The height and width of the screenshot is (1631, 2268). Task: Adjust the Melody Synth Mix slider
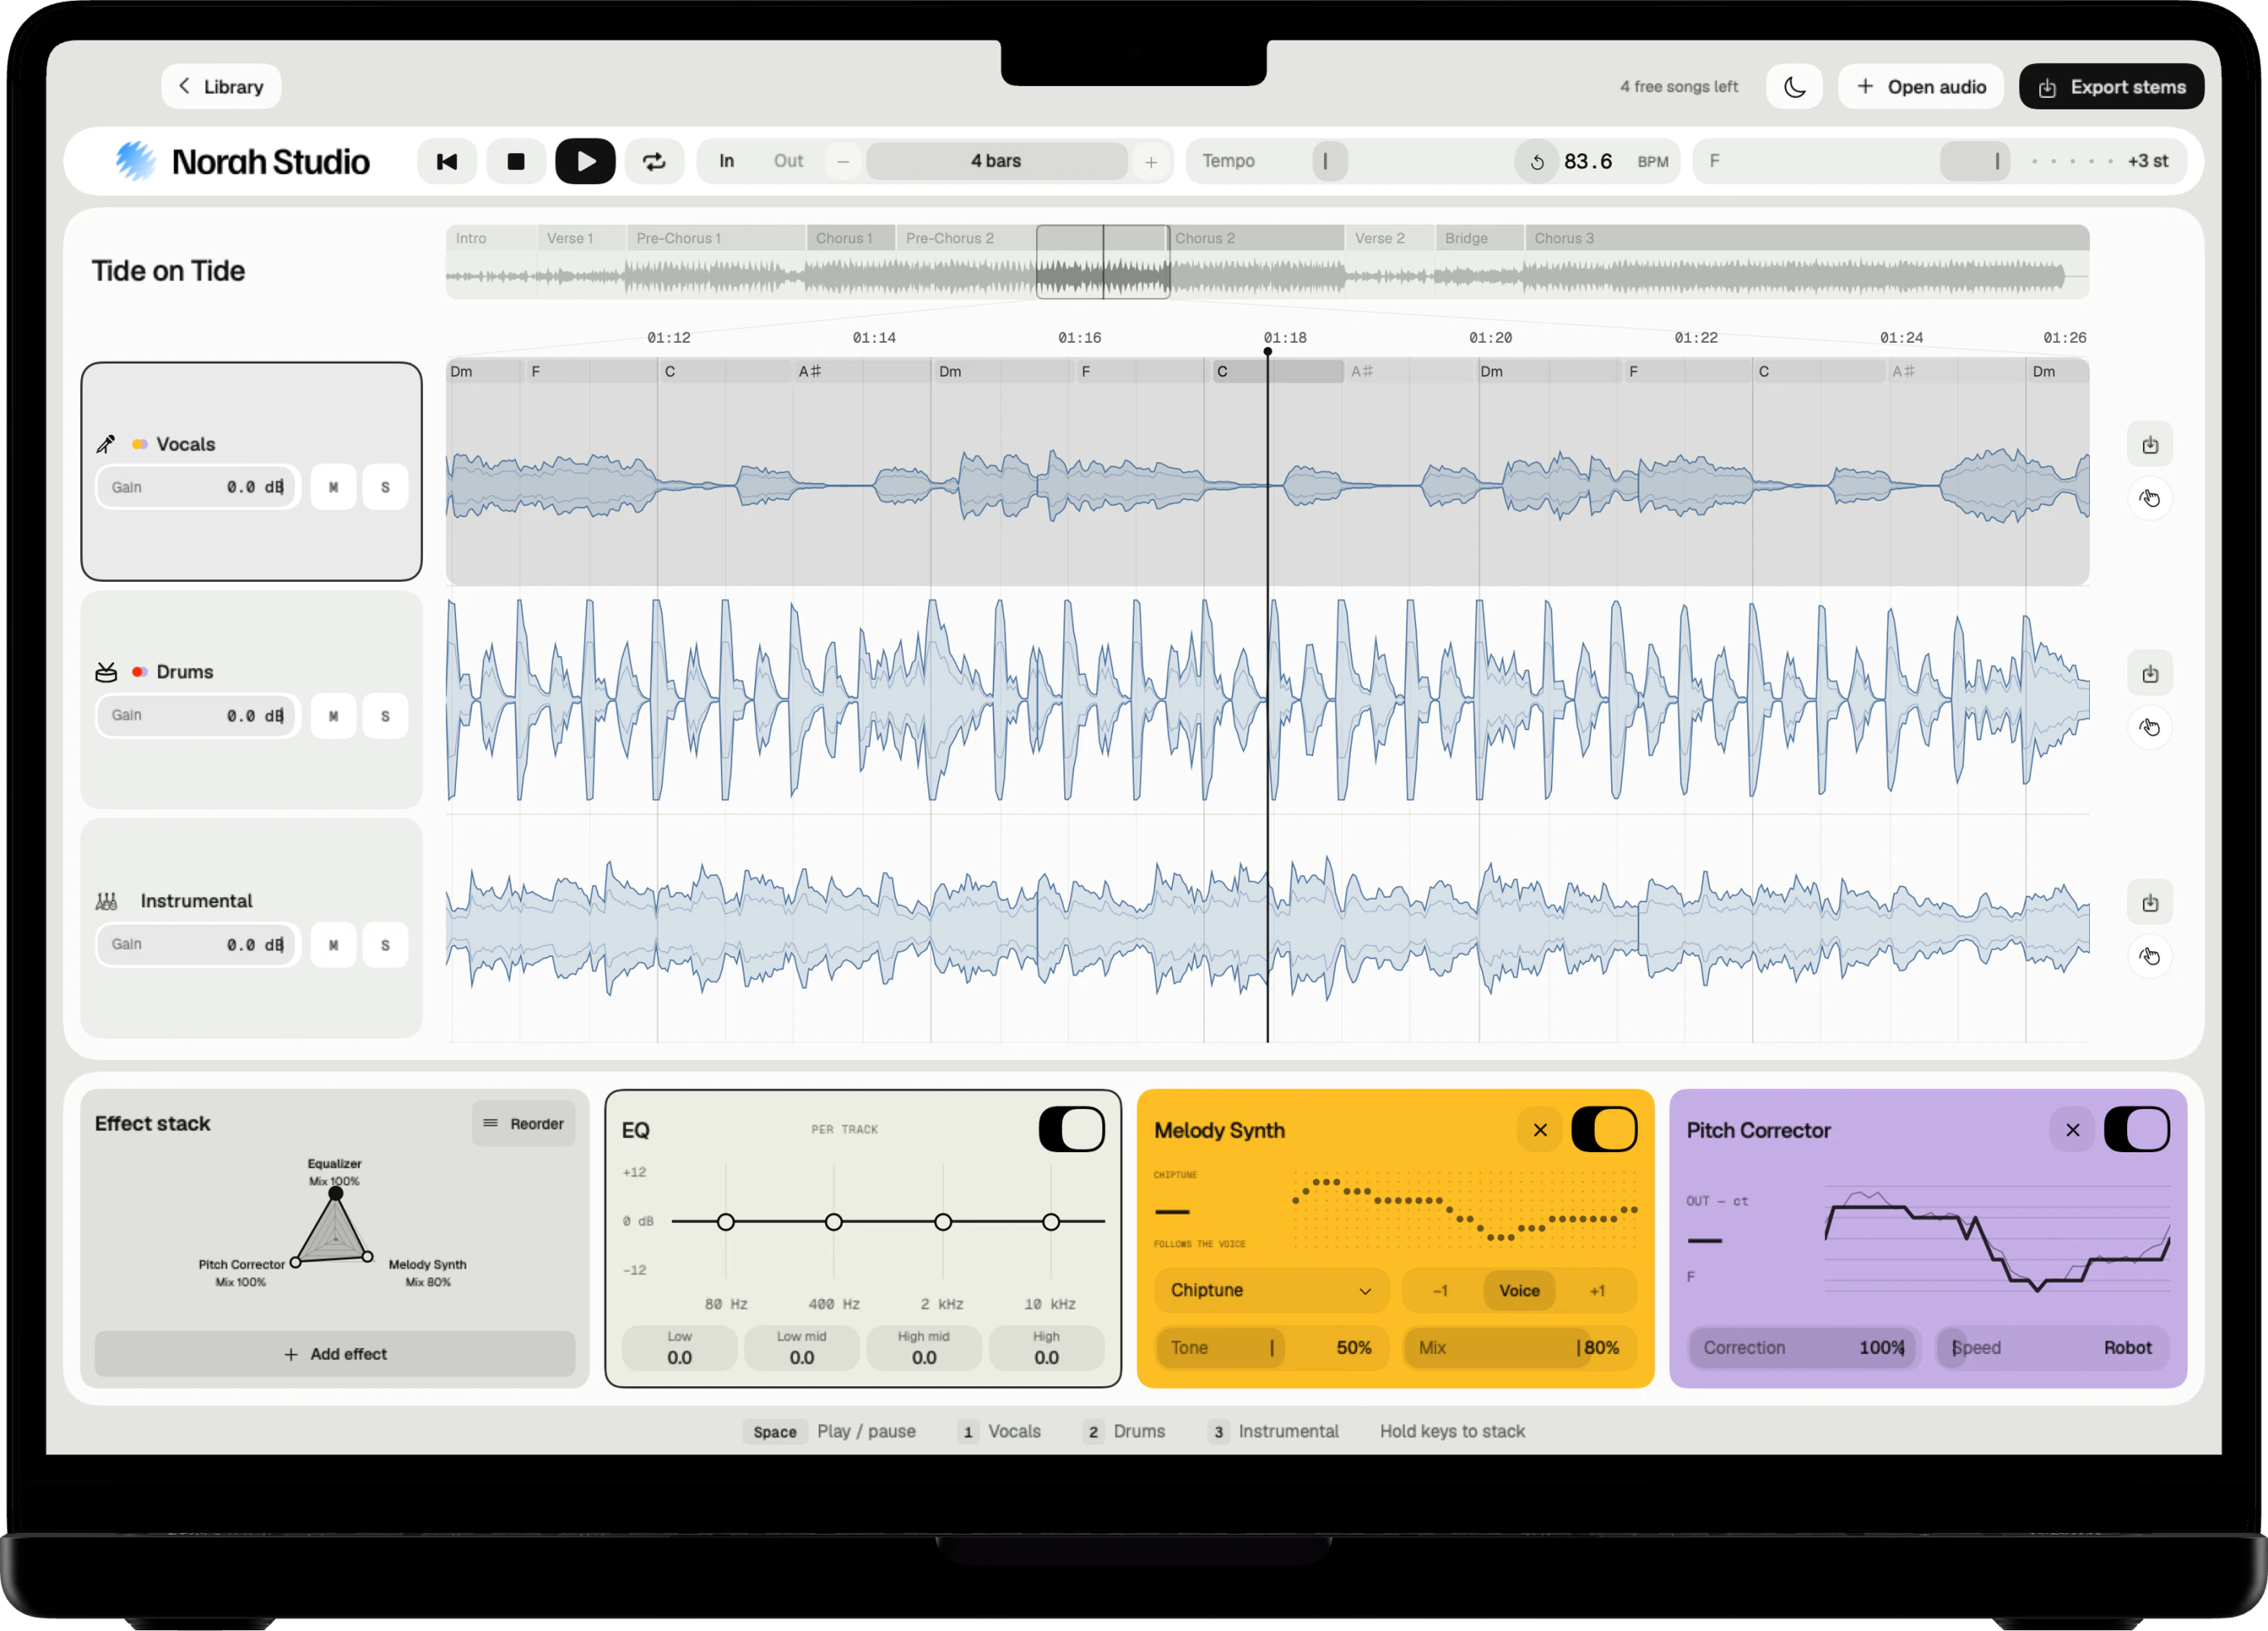(x=1519, y=1347)
